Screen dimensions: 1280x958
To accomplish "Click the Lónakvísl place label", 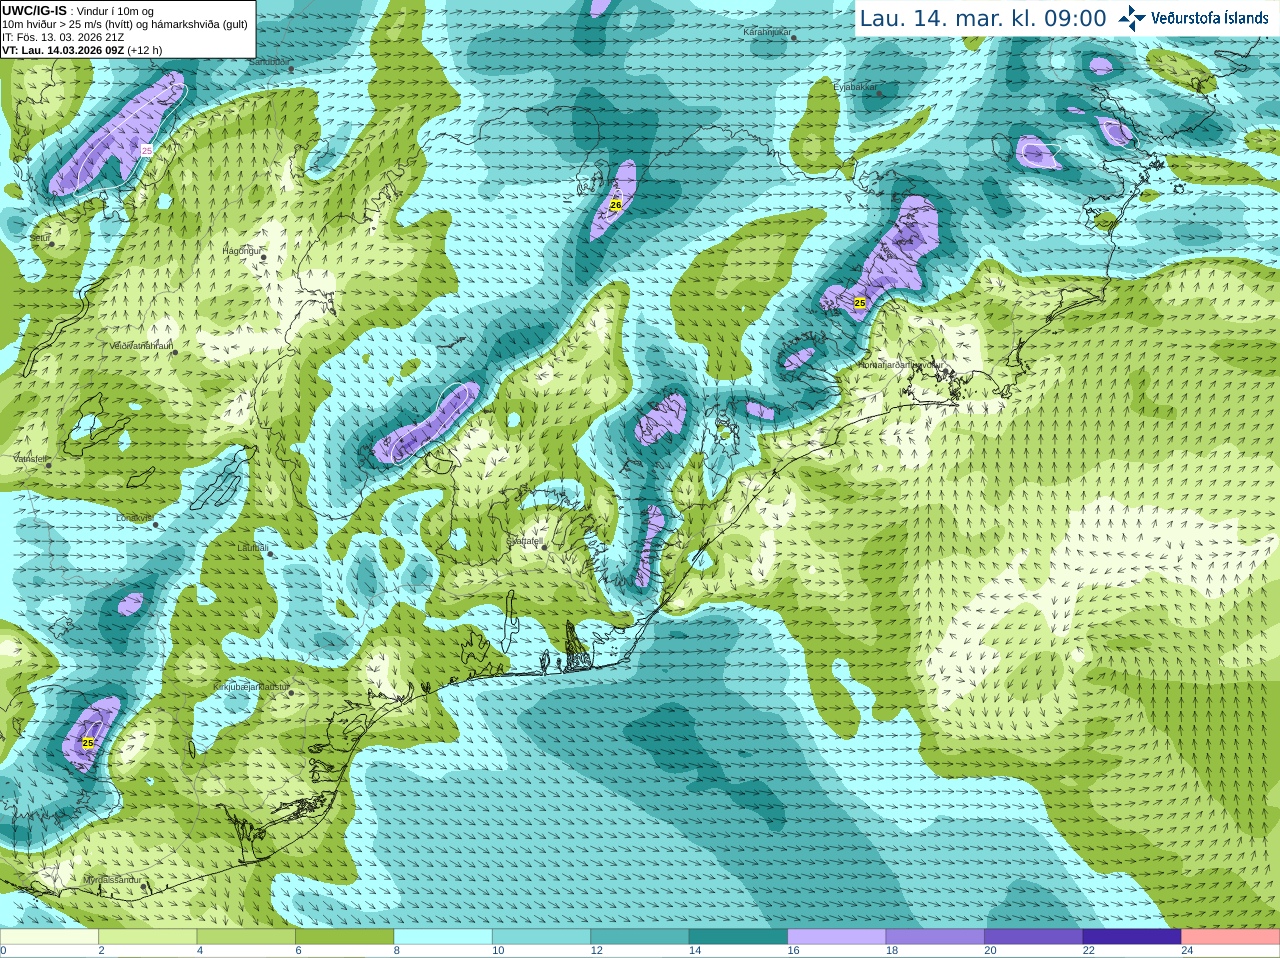I will pyautogui.click(x=133, y=517).
